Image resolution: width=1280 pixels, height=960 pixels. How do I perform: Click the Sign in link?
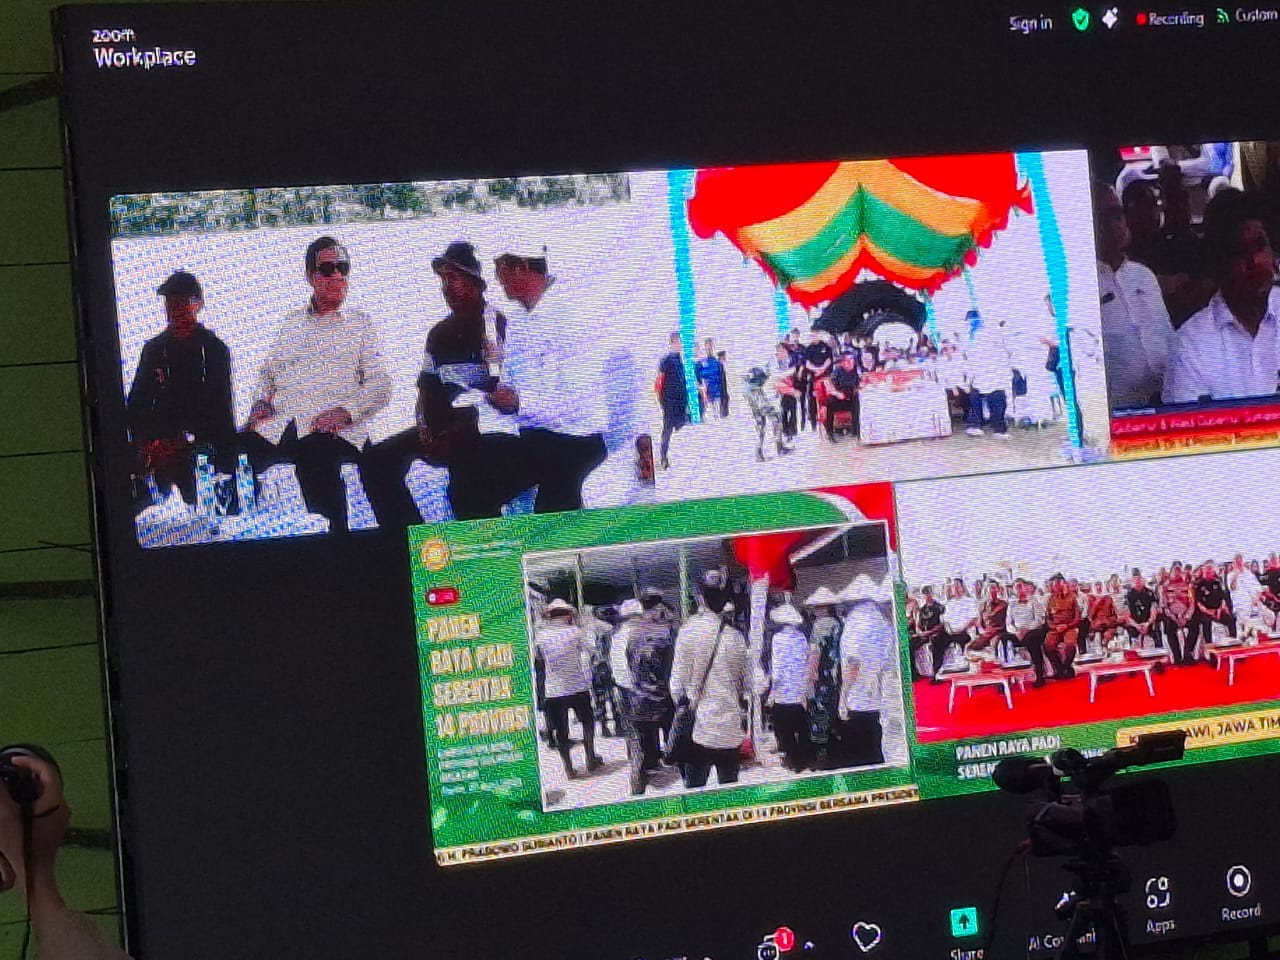1030,23
